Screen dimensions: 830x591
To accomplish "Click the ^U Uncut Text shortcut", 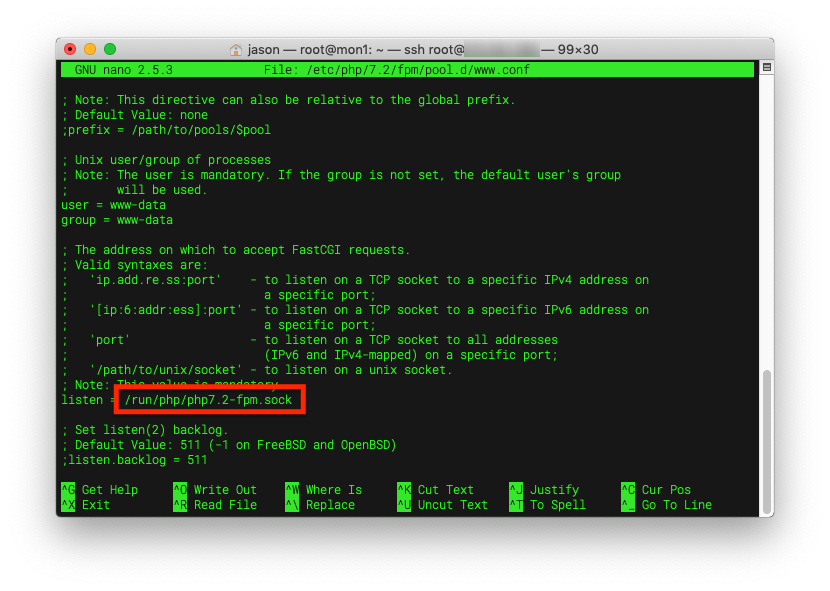I will click(x=443, y=505).
